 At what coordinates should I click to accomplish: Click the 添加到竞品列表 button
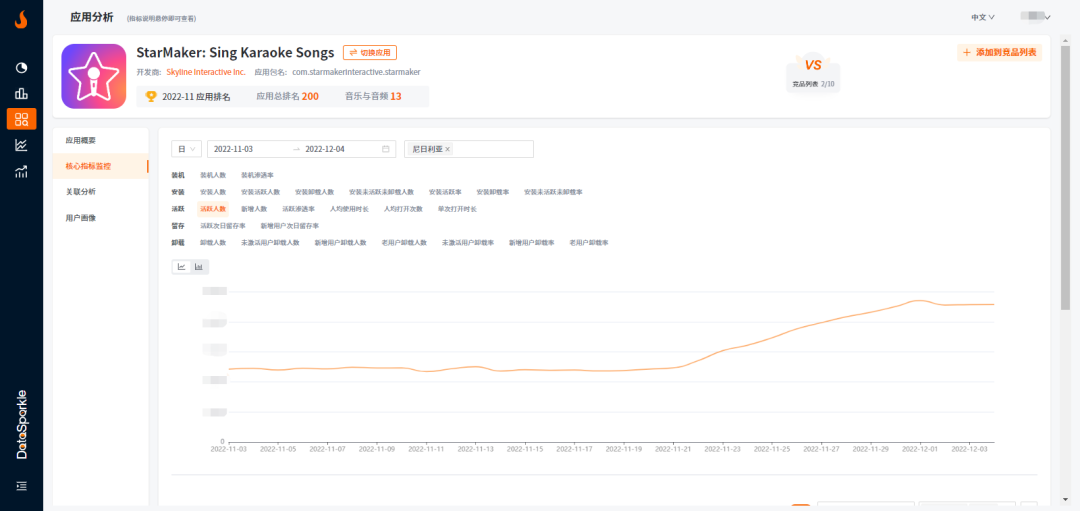pyautogui.click(x=999, y=52)
